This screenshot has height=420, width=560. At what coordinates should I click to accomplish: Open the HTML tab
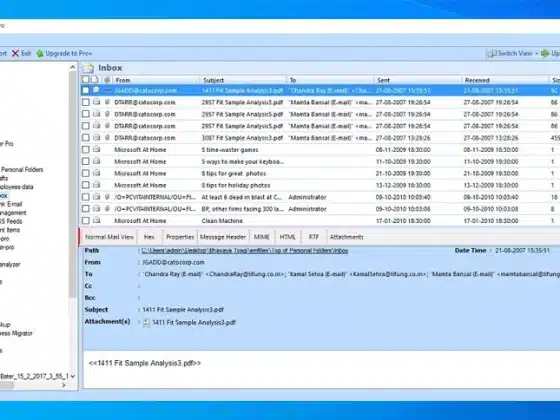tap(288, 237)
